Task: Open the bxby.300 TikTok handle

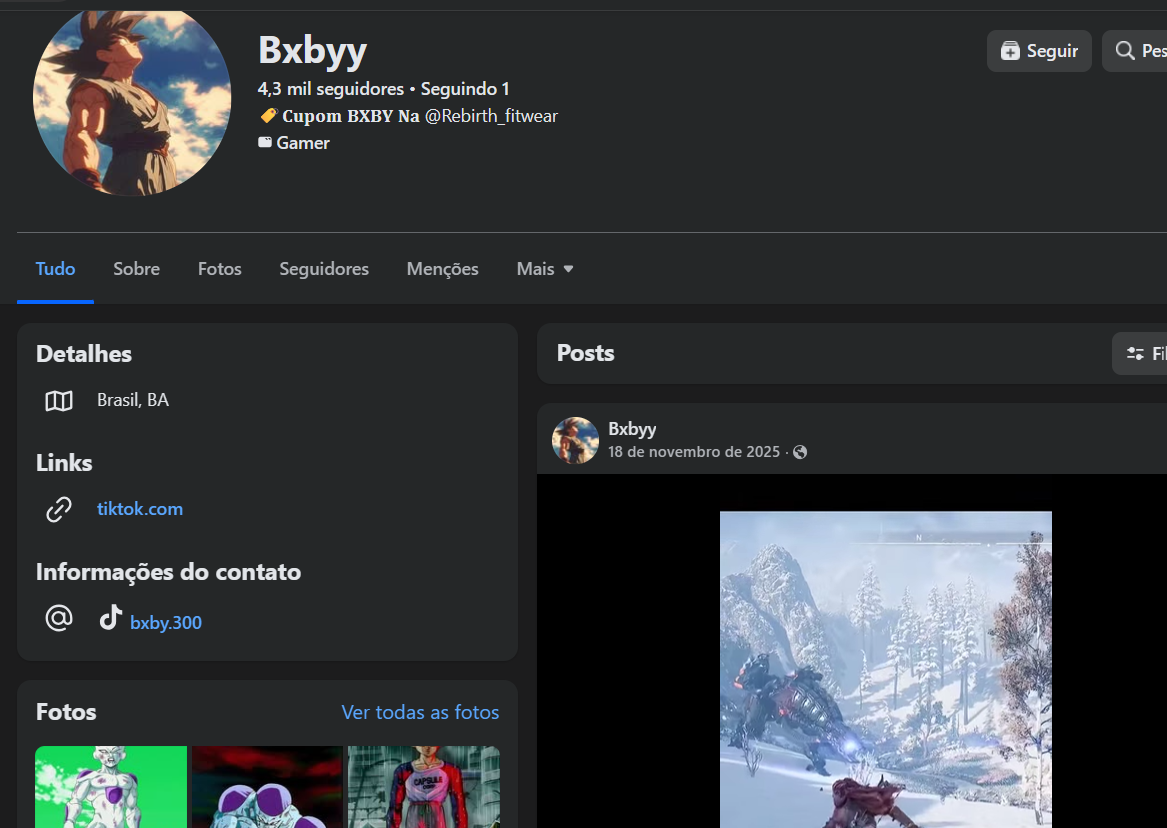Action: [x=166, y=623]
